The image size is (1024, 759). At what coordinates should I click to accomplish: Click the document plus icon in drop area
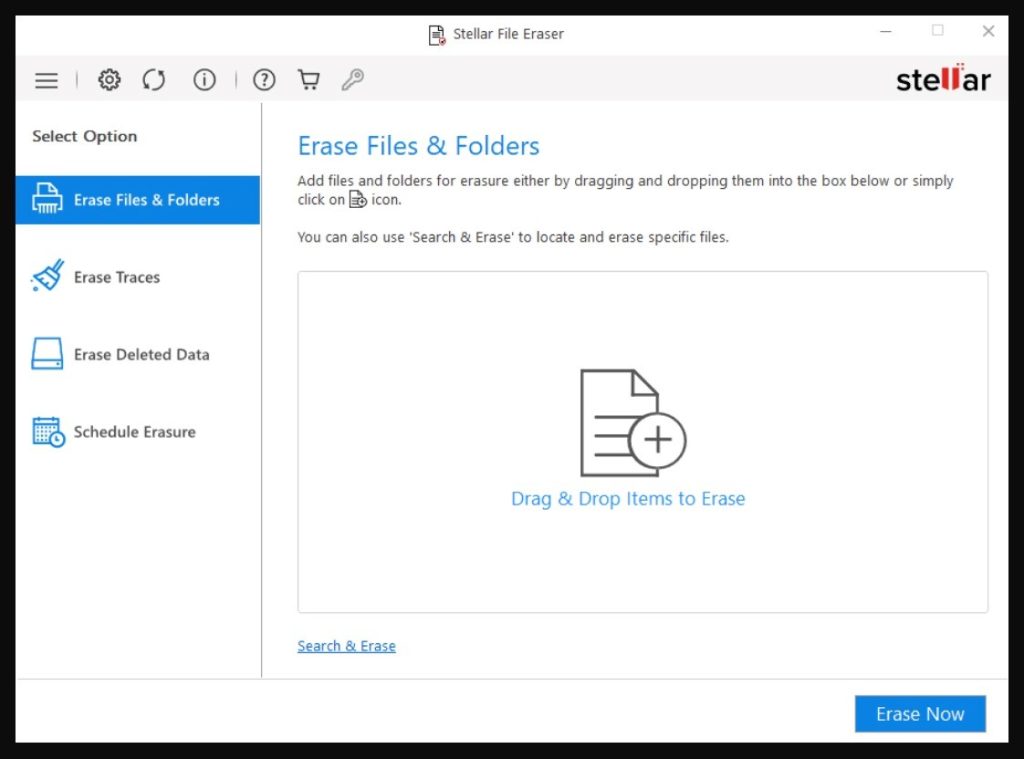click(632, 424)
